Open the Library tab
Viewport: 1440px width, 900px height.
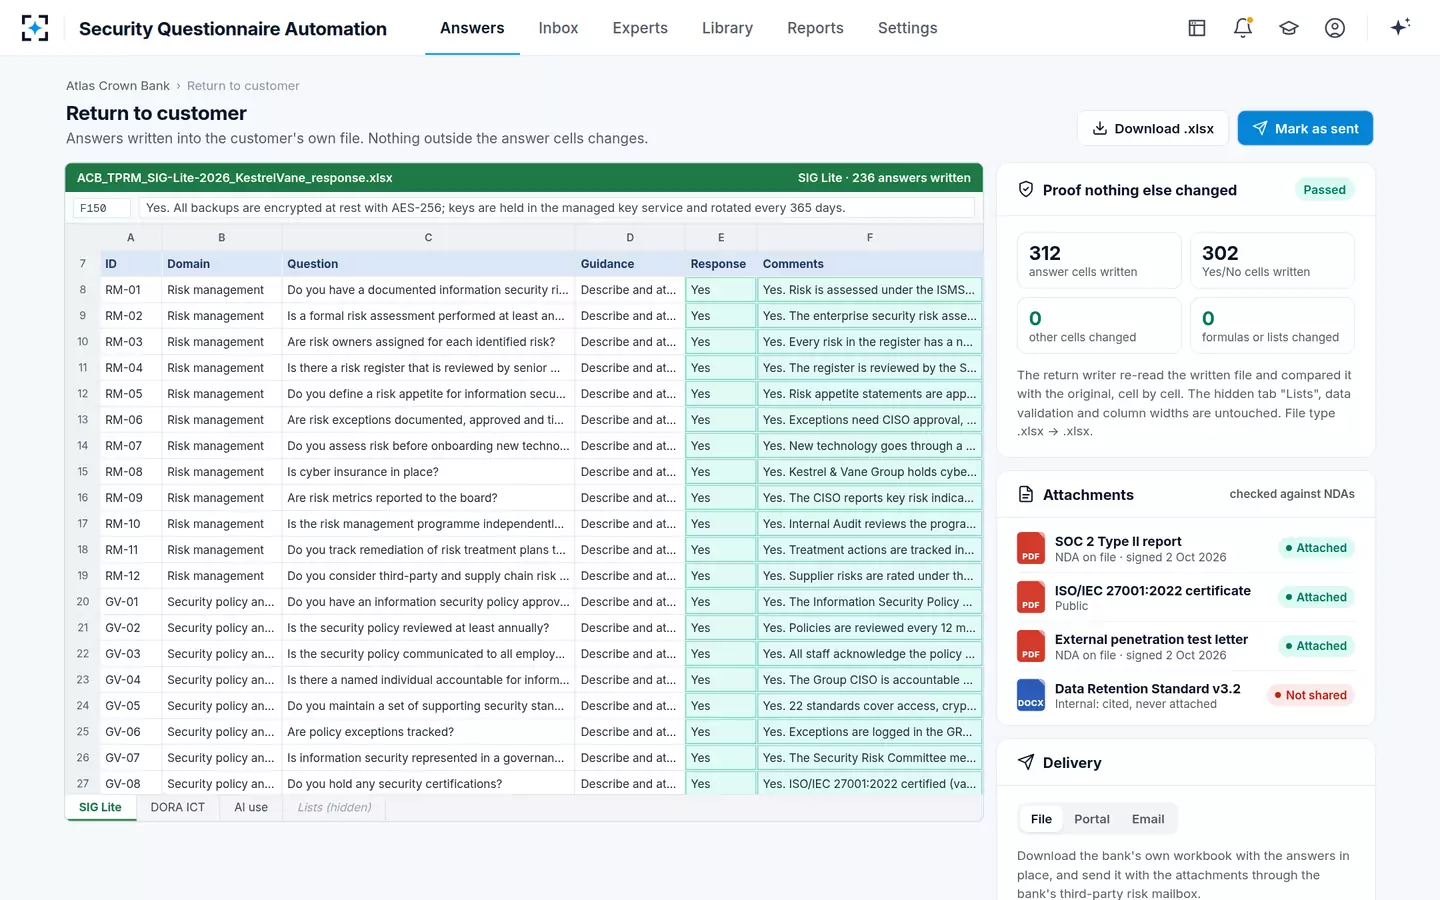[727, 28]
